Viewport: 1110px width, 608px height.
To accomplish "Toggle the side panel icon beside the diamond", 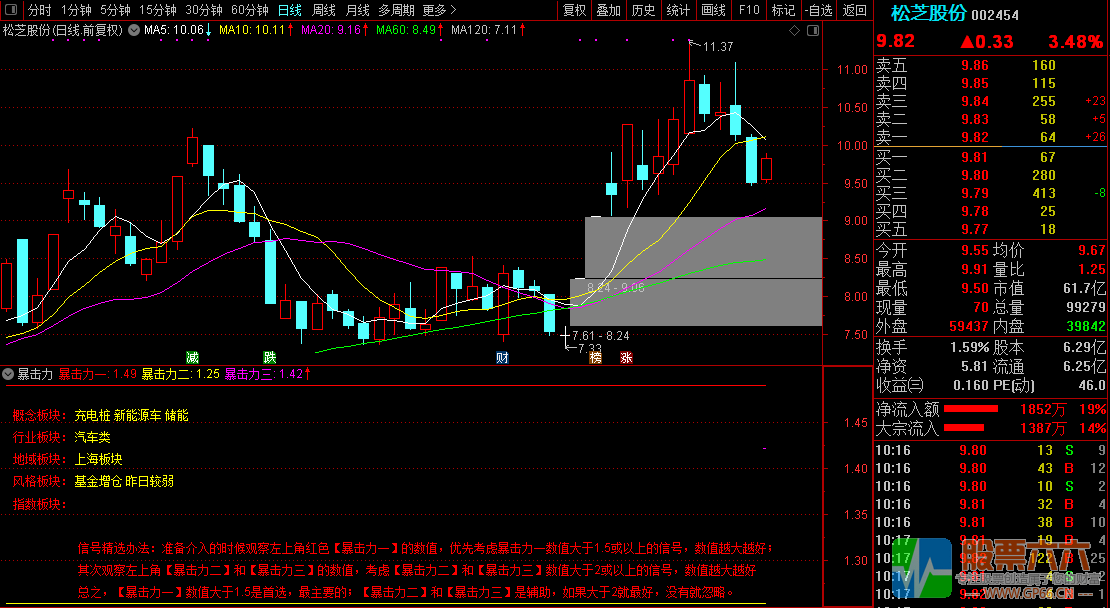I will point(811,30).
